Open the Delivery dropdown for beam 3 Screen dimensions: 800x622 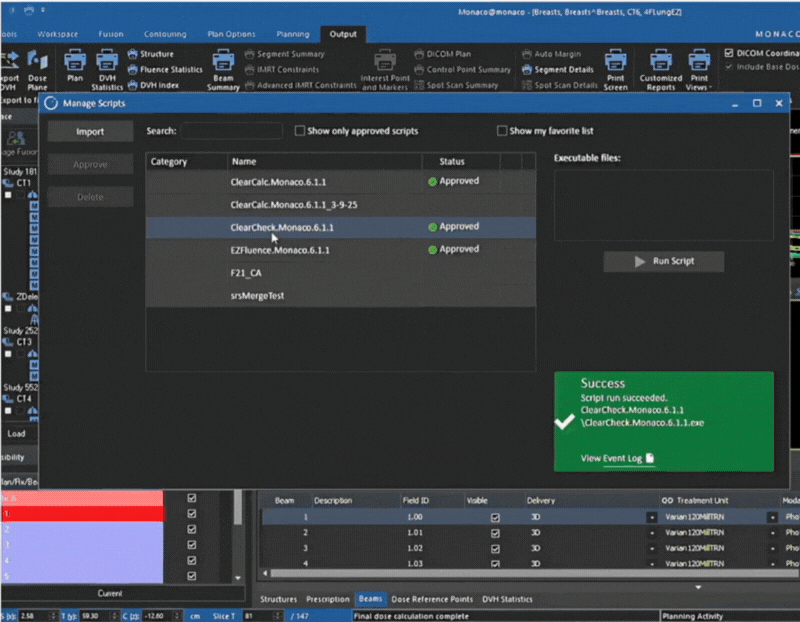(x=652, y=549)
